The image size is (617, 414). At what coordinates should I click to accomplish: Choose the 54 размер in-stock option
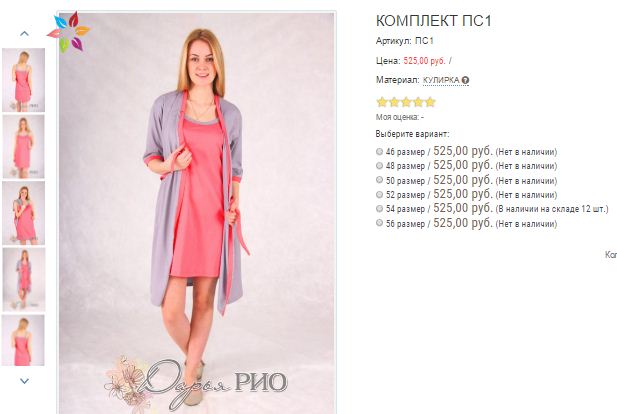(379, 209)
